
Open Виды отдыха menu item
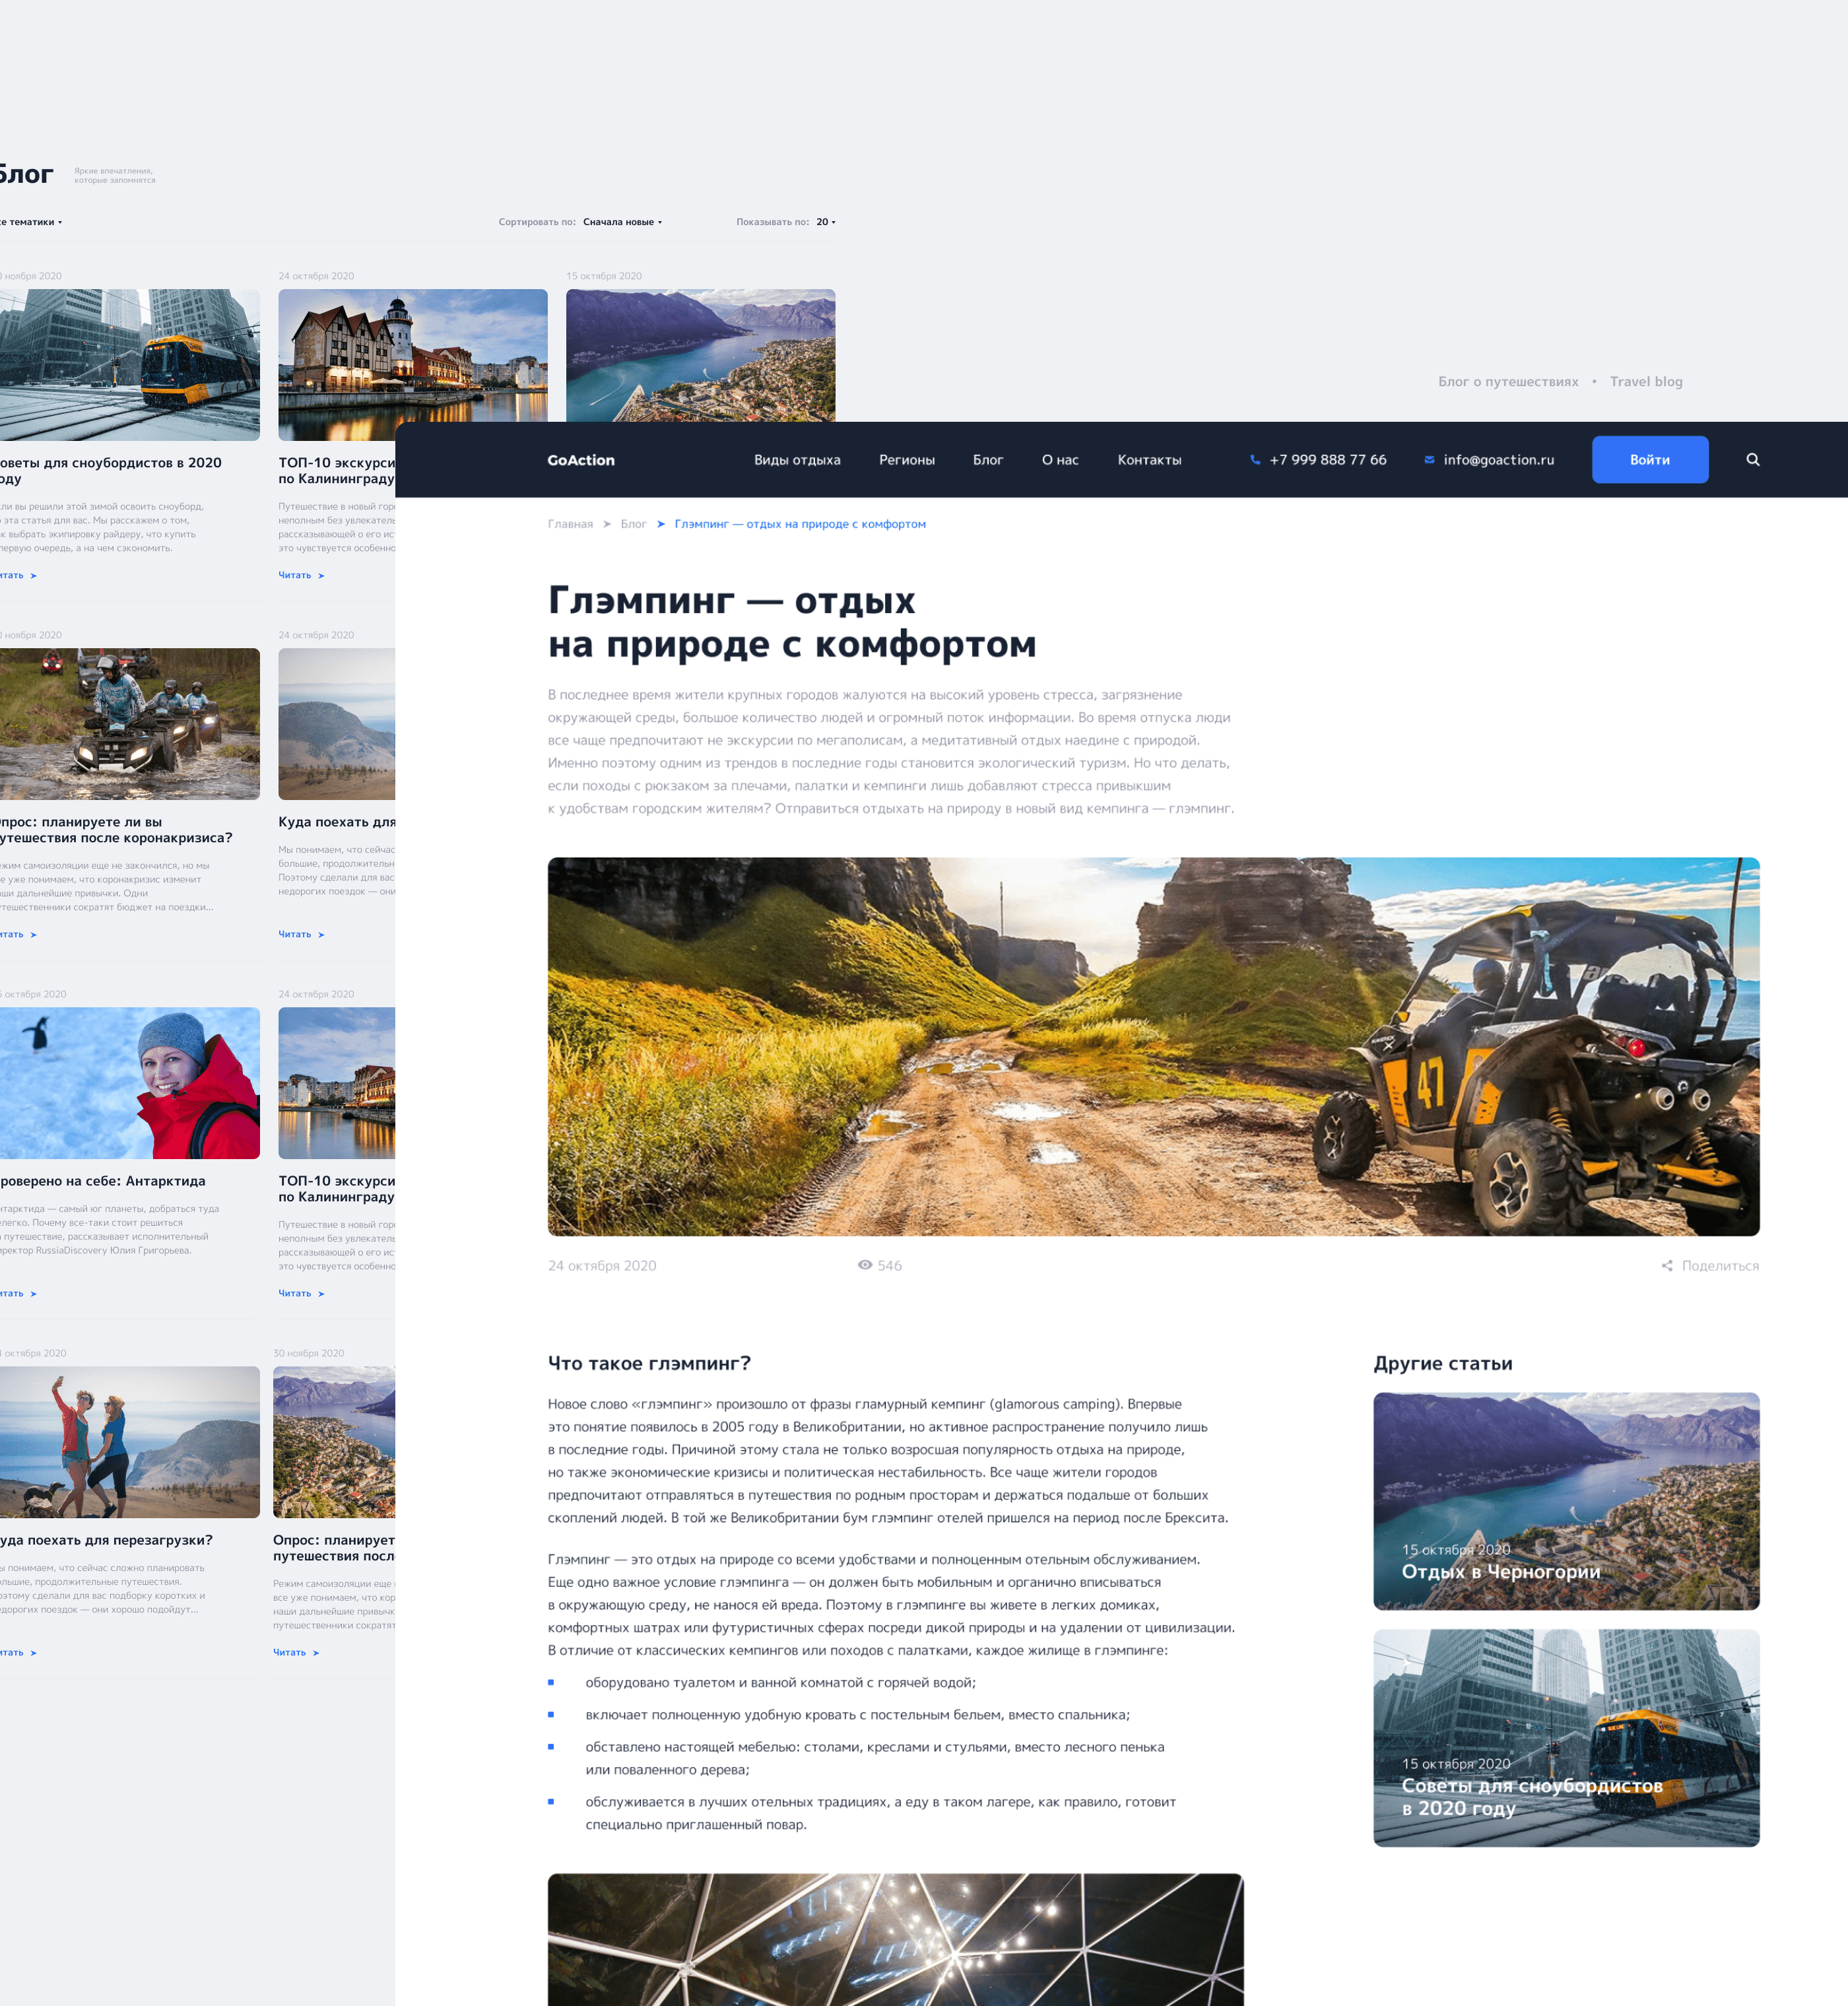tap(797, 460)
